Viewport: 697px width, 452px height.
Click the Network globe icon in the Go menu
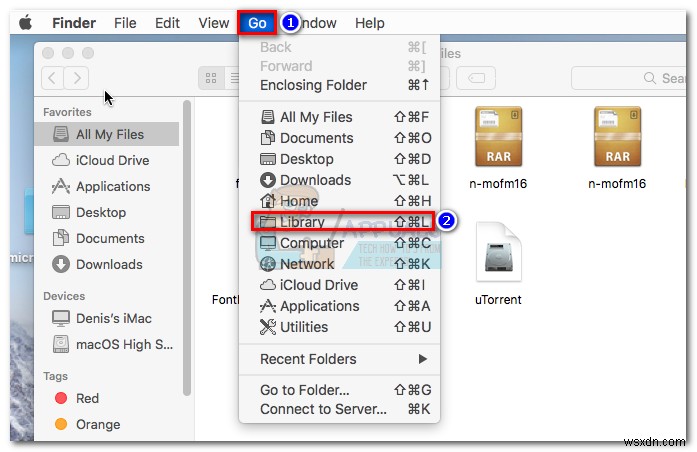(268, 264)
